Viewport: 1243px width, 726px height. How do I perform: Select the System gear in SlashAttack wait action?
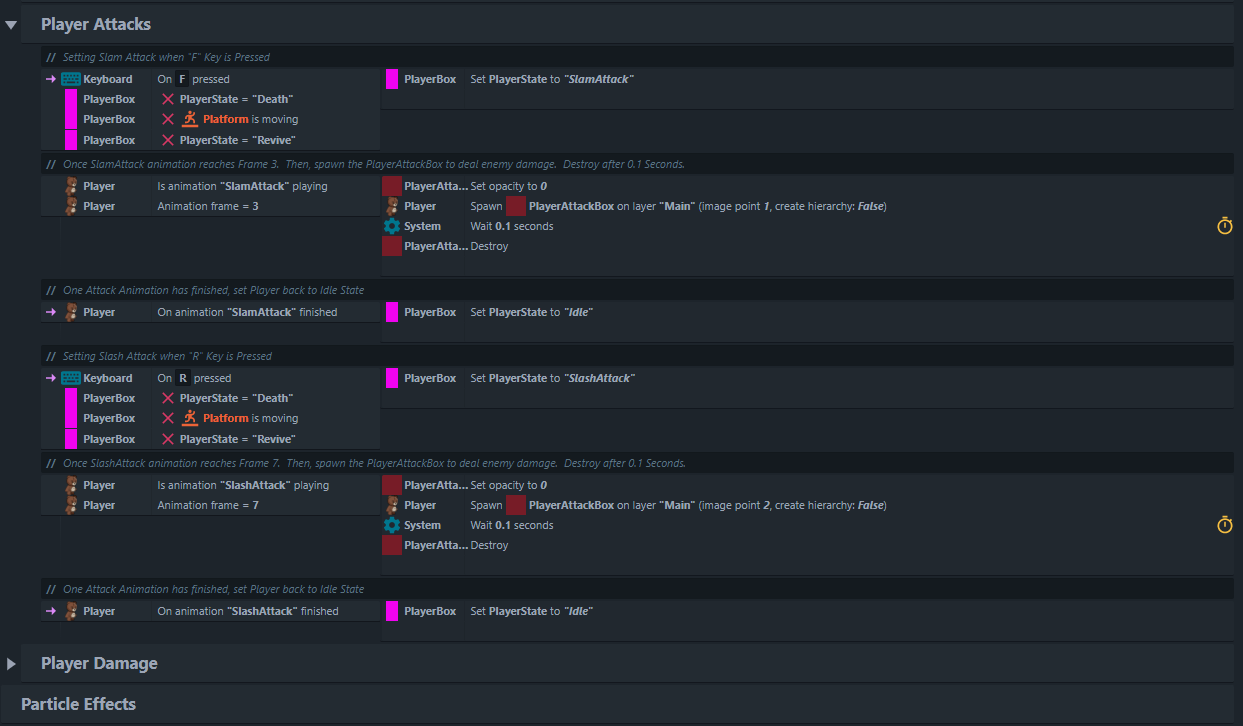pos(392,525)
